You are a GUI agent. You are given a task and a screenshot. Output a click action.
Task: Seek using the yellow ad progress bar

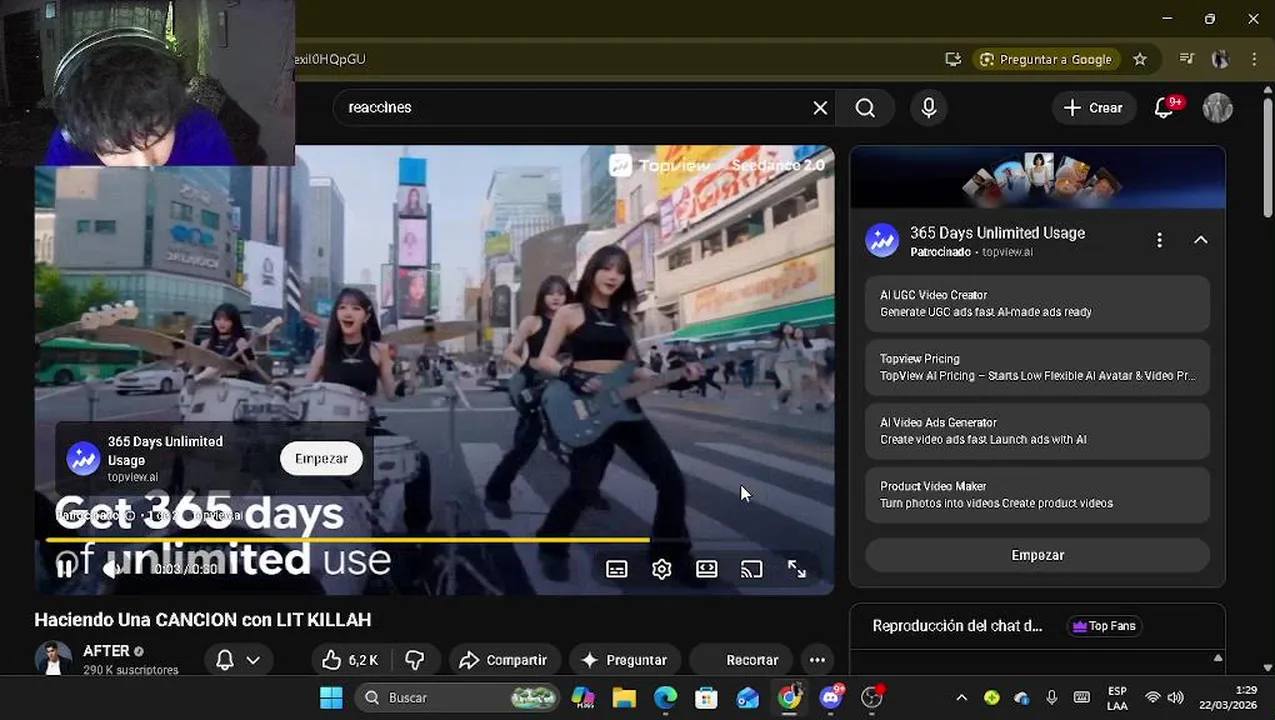[x=348, y=540]
